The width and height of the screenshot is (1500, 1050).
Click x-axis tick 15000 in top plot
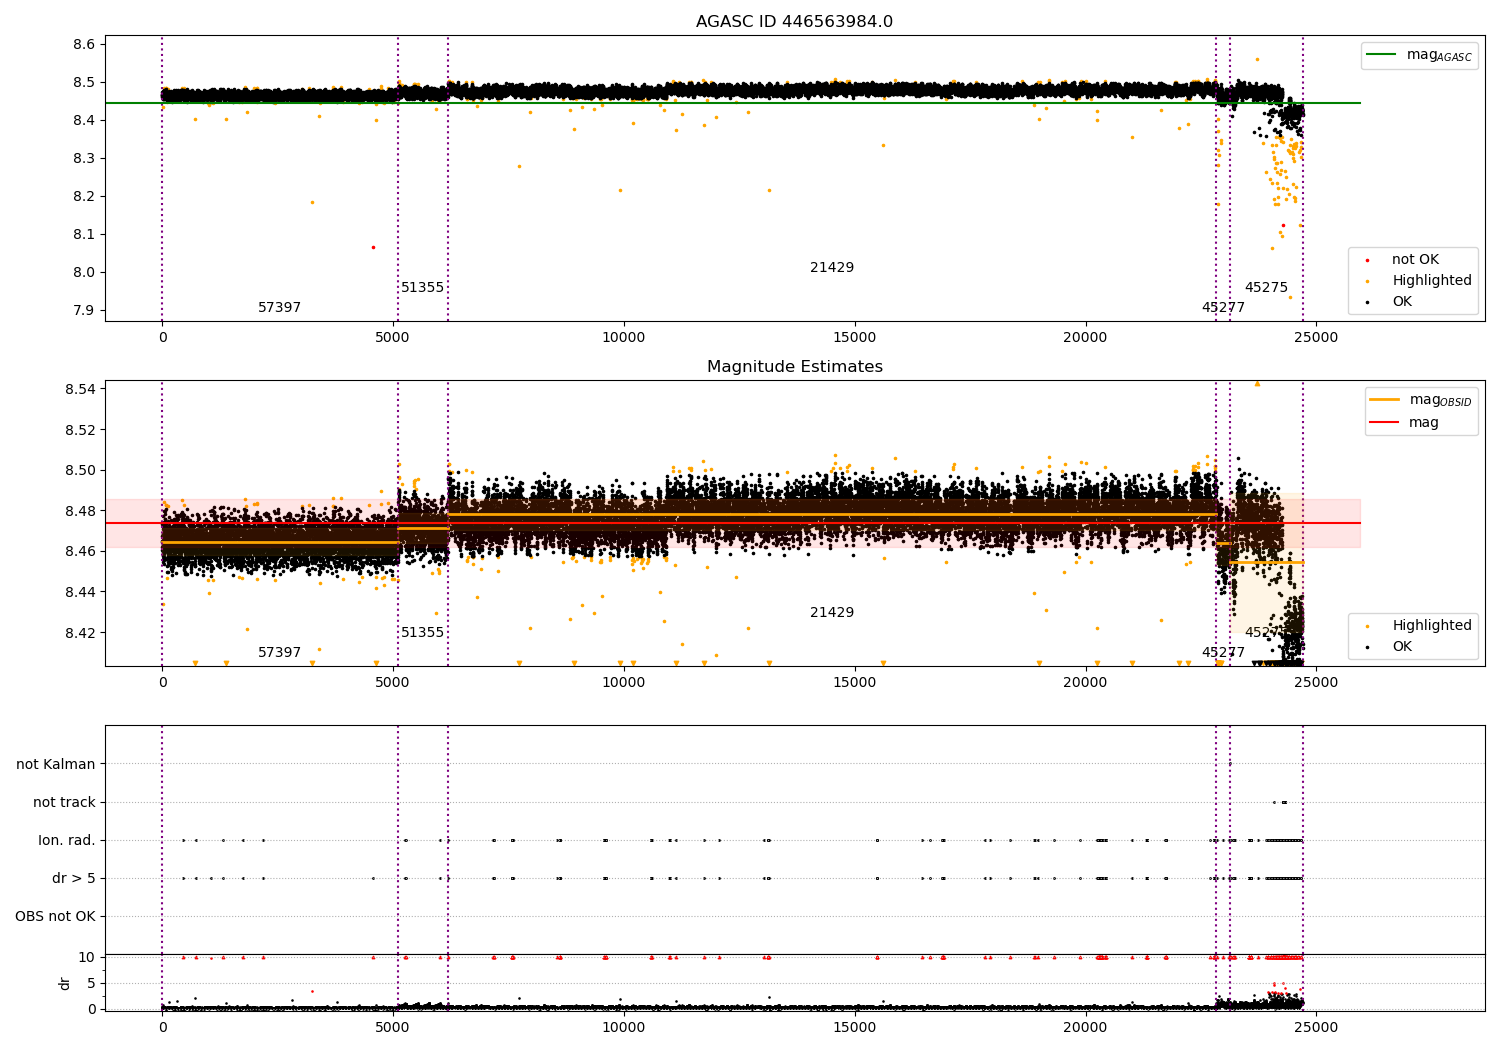coord(854,338)
